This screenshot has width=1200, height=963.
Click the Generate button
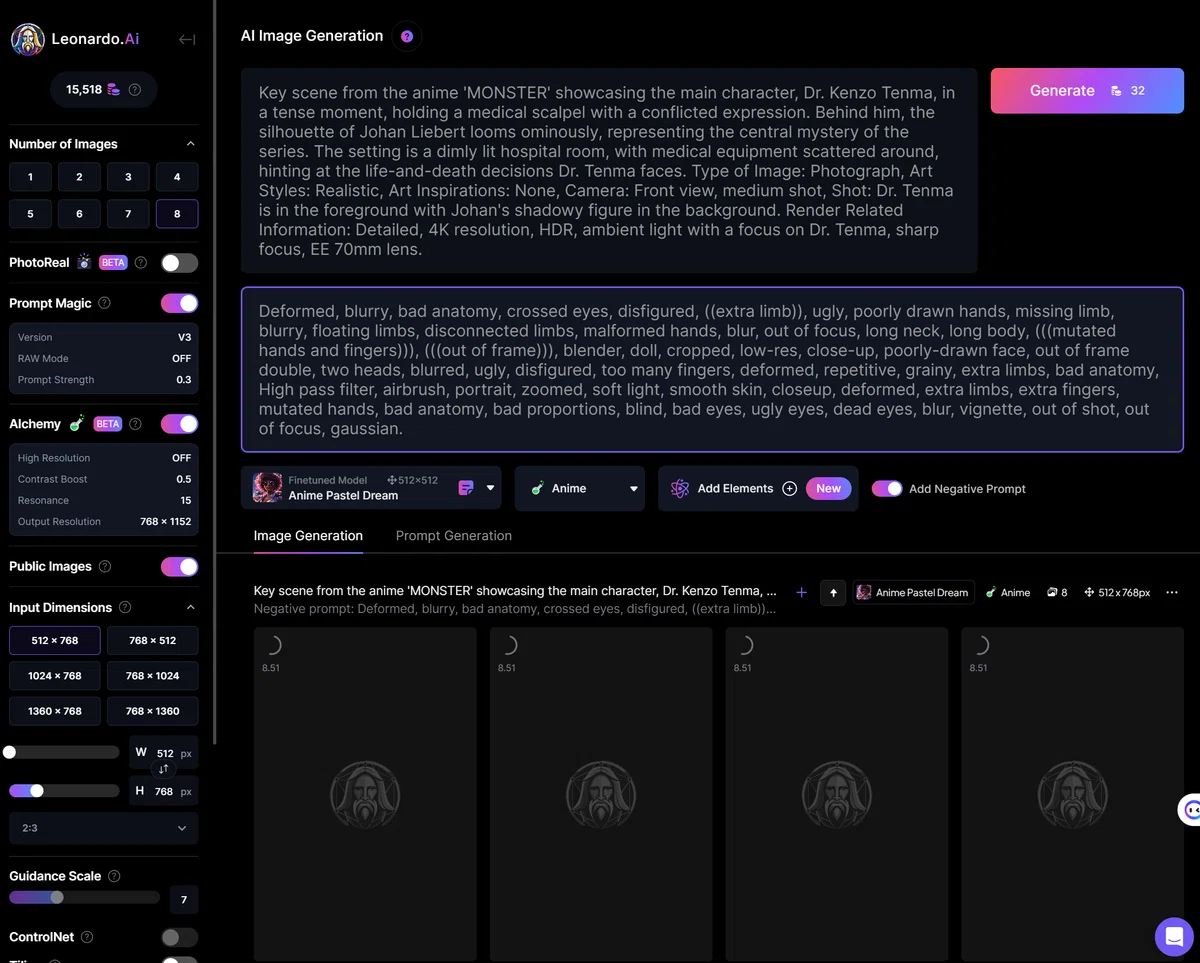(1087, 90)
